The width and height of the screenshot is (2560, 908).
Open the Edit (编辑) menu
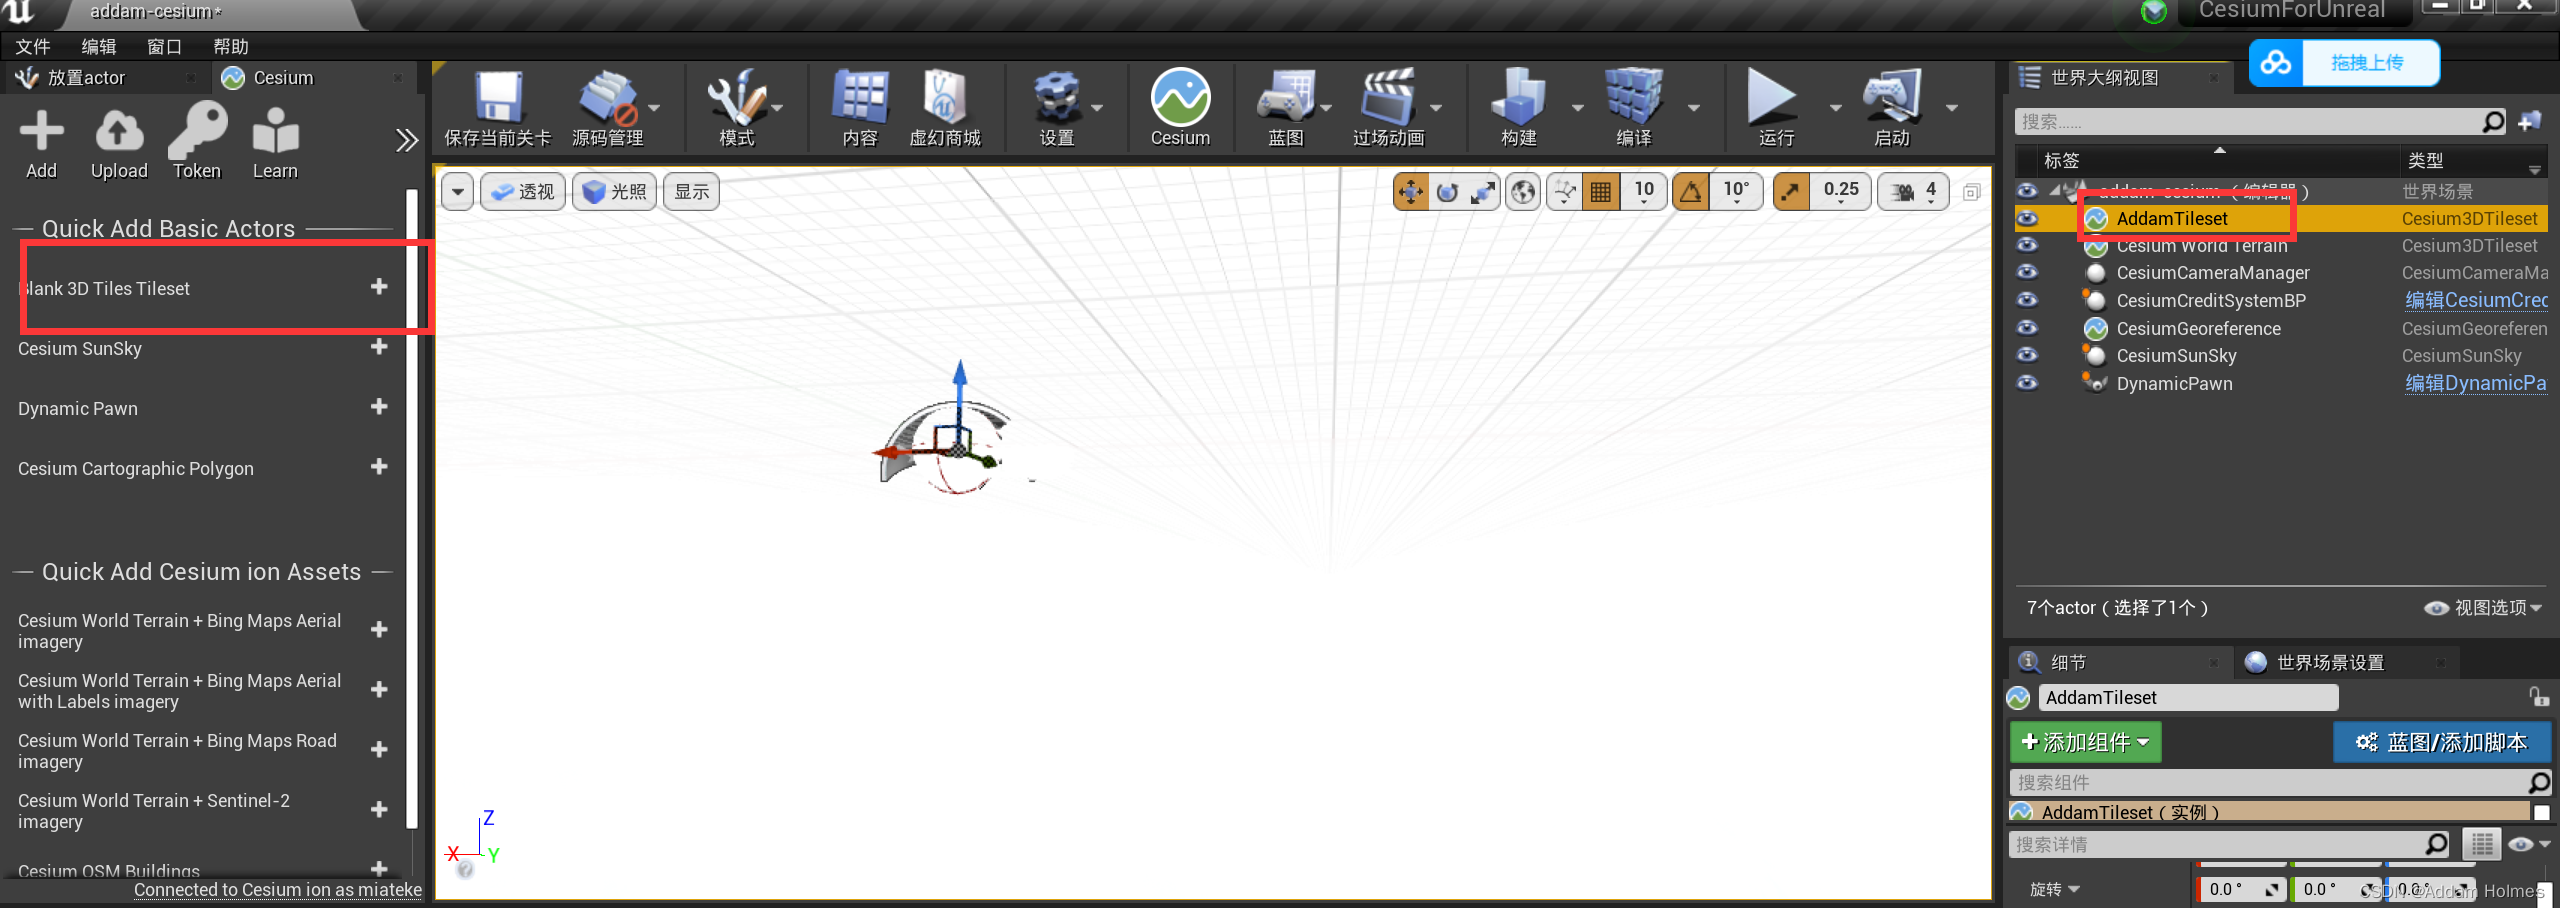[99, 46]
